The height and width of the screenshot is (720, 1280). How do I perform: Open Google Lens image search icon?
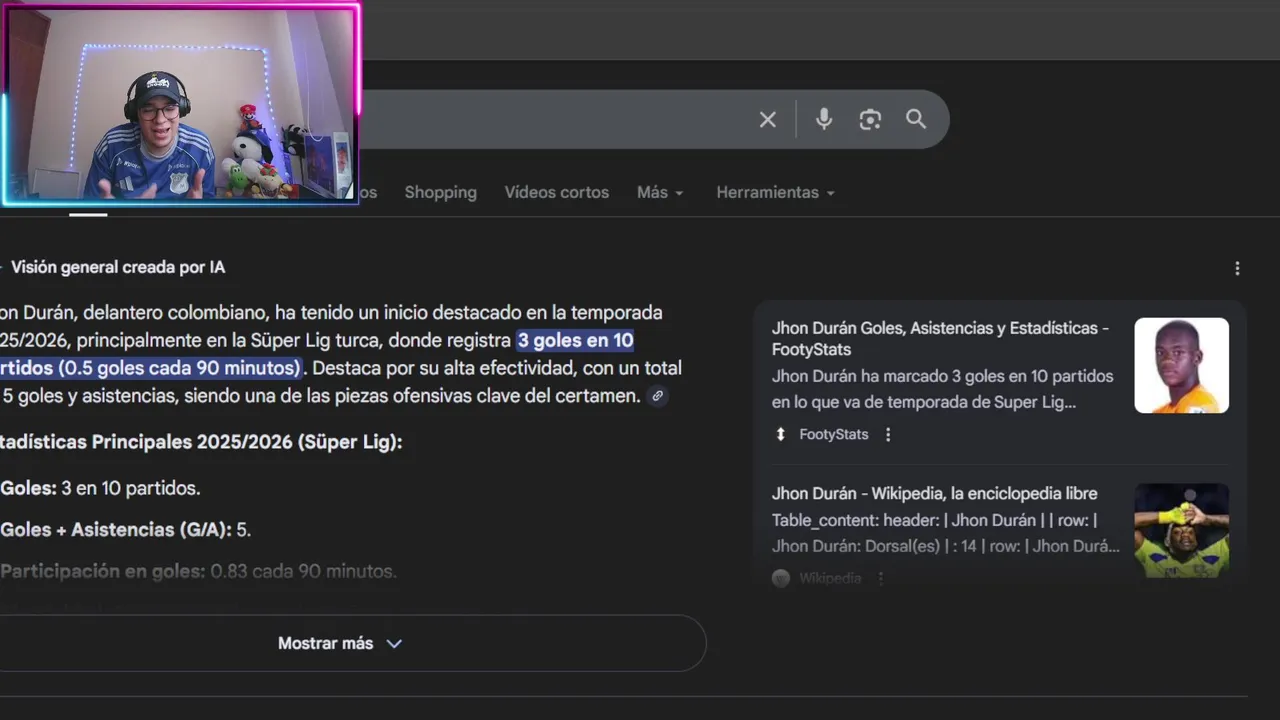pos(870,120)
